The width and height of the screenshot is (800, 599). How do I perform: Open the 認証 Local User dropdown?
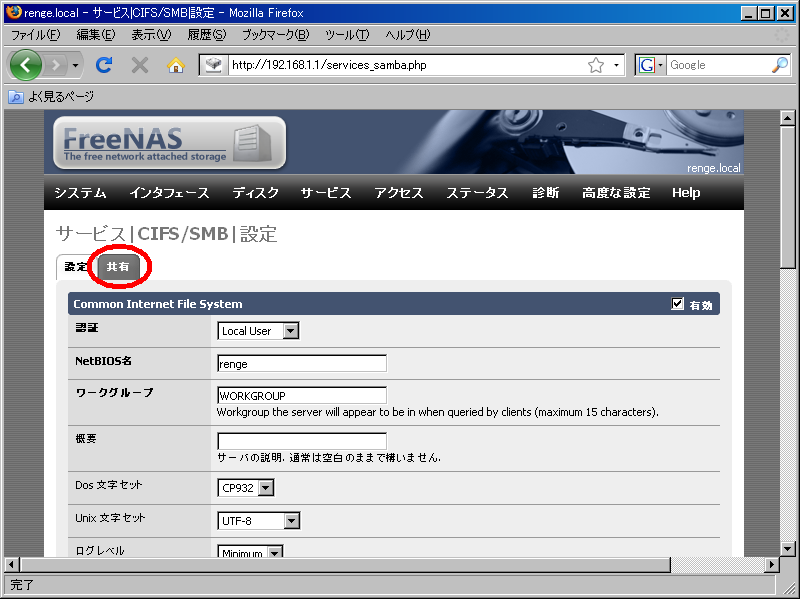click(258, 331)
